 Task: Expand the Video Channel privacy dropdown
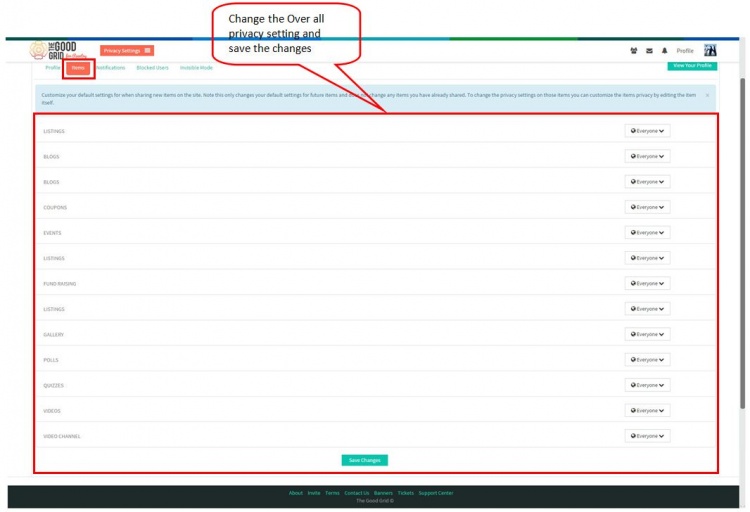(x=647, y=436)
